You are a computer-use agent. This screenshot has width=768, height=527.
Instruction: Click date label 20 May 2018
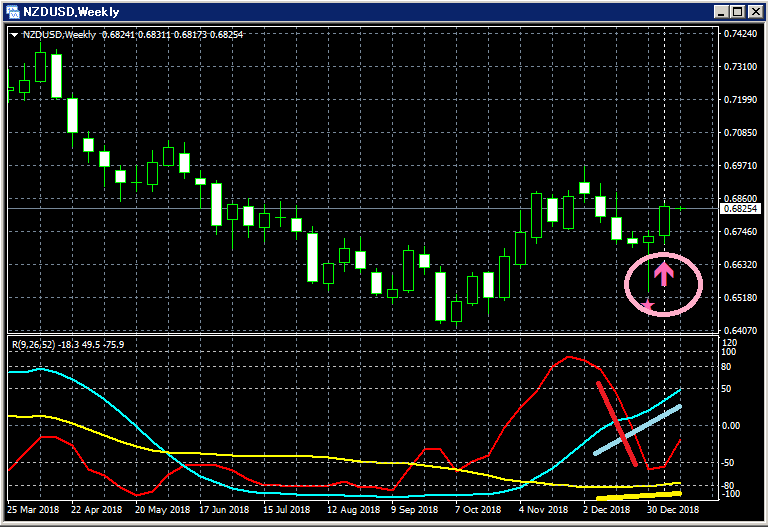[162, 509]
